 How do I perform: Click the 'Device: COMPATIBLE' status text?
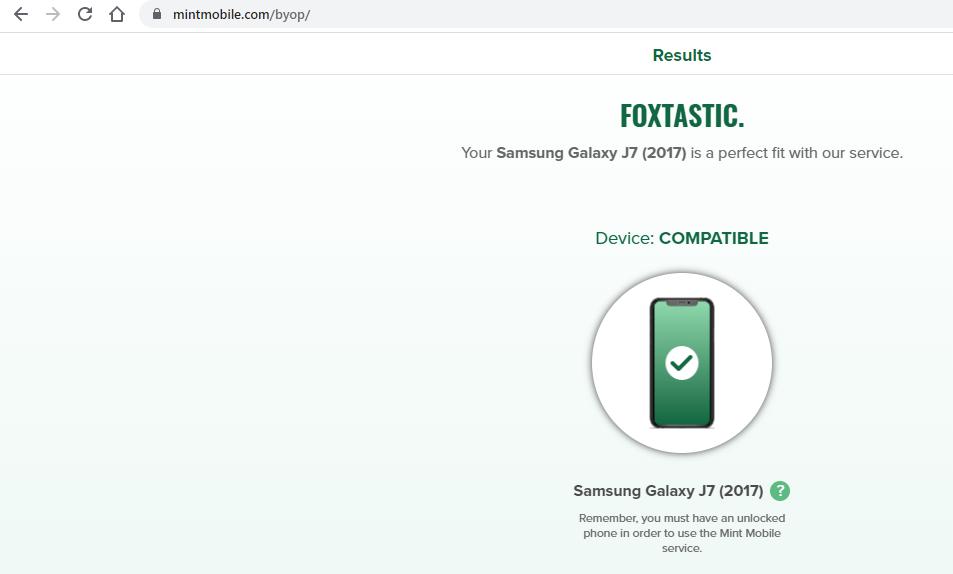pyautogui.click(x=682, y=238)
